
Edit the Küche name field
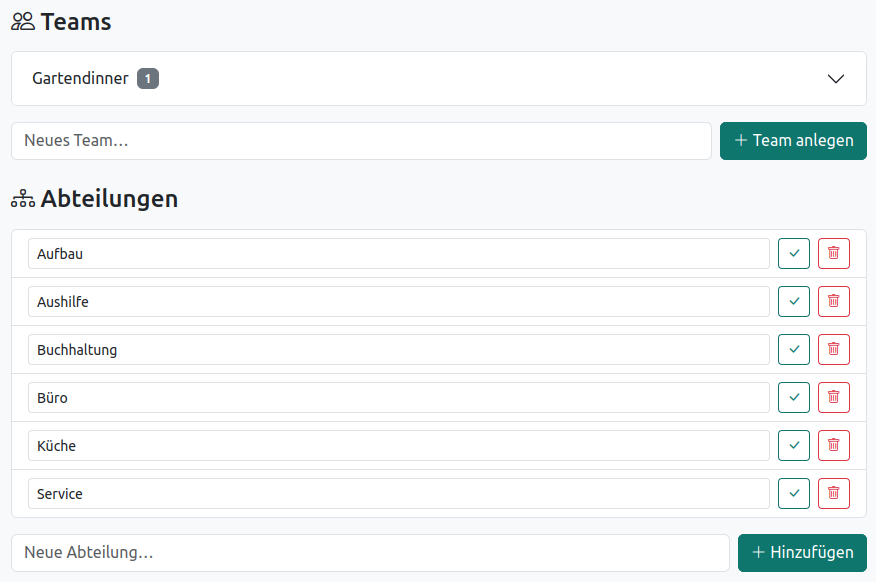click(399, 446)
